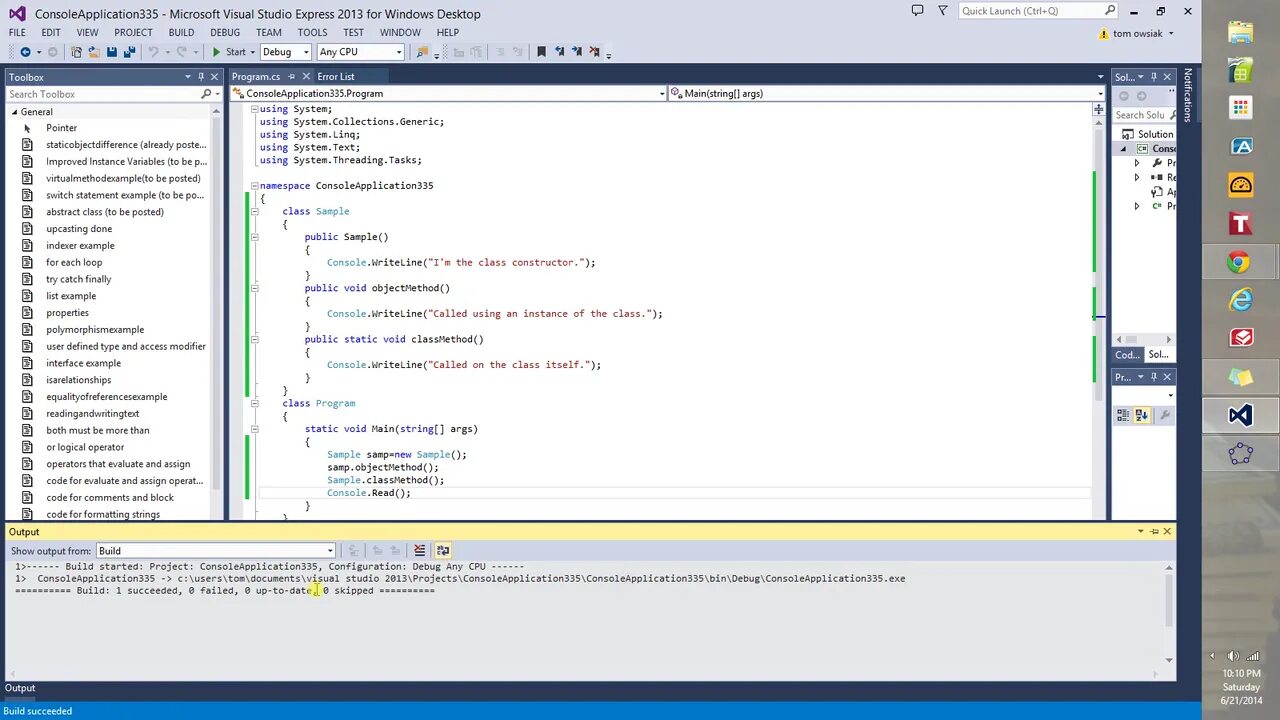This screenshot has height=720, width=1280.
Task: Toggle bookmark on the current line
Action: [x=541, y=52]
